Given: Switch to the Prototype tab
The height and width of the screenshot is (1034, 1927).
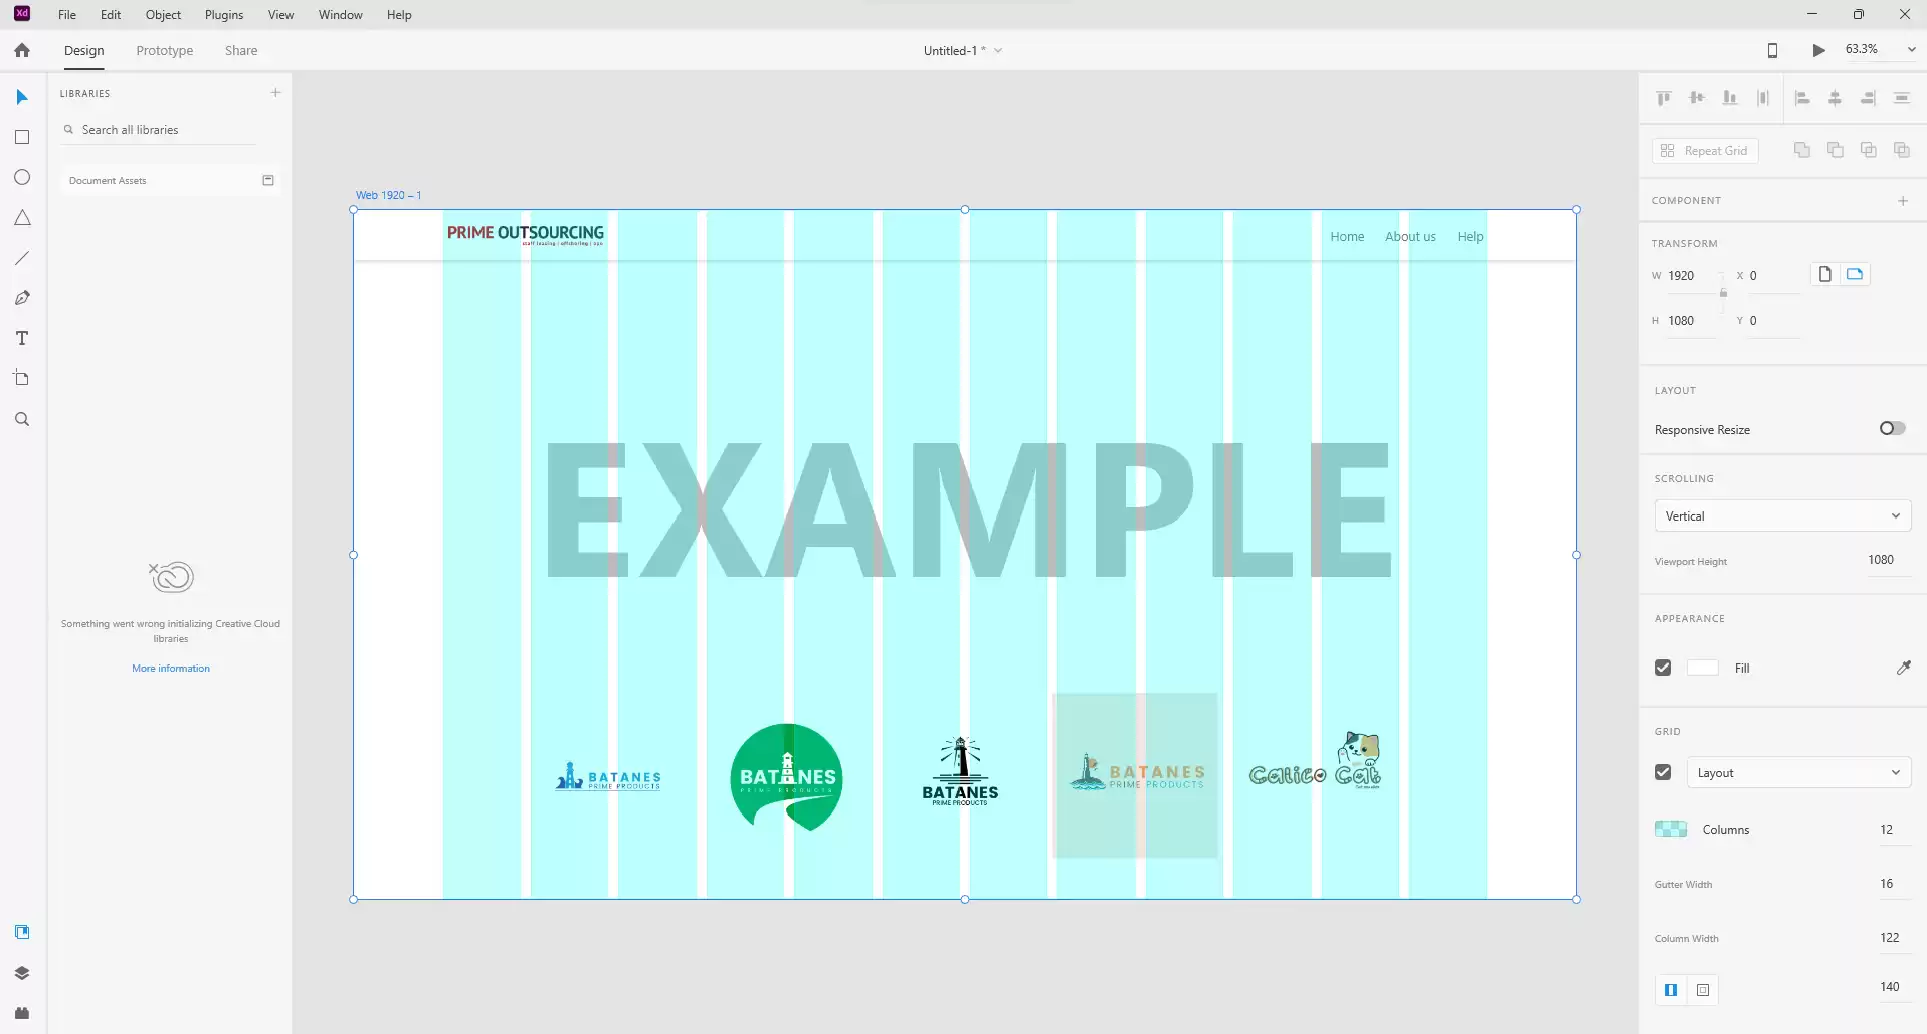Looking at the screenshot, I should (x=165, y=50).
